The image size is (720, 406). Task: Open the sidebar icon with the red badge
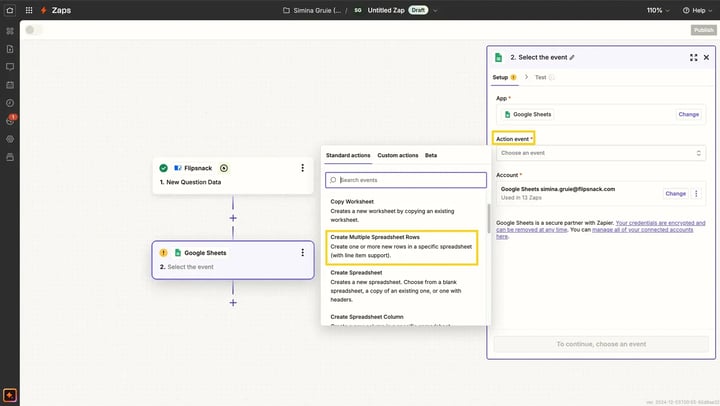pyautogui.click(x=10, y=120)
